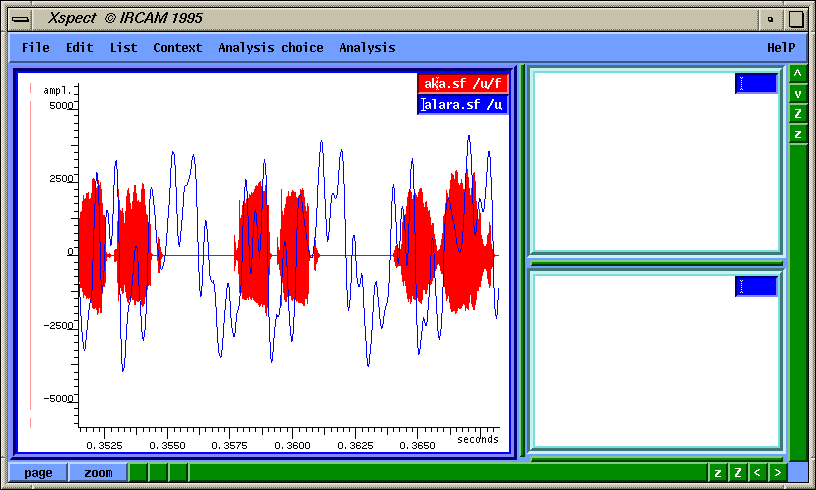Viewport: 816px width, 490px height.
Task: Maximize the Xspect window
Action: pyautogui.click(x=796, y=19)
